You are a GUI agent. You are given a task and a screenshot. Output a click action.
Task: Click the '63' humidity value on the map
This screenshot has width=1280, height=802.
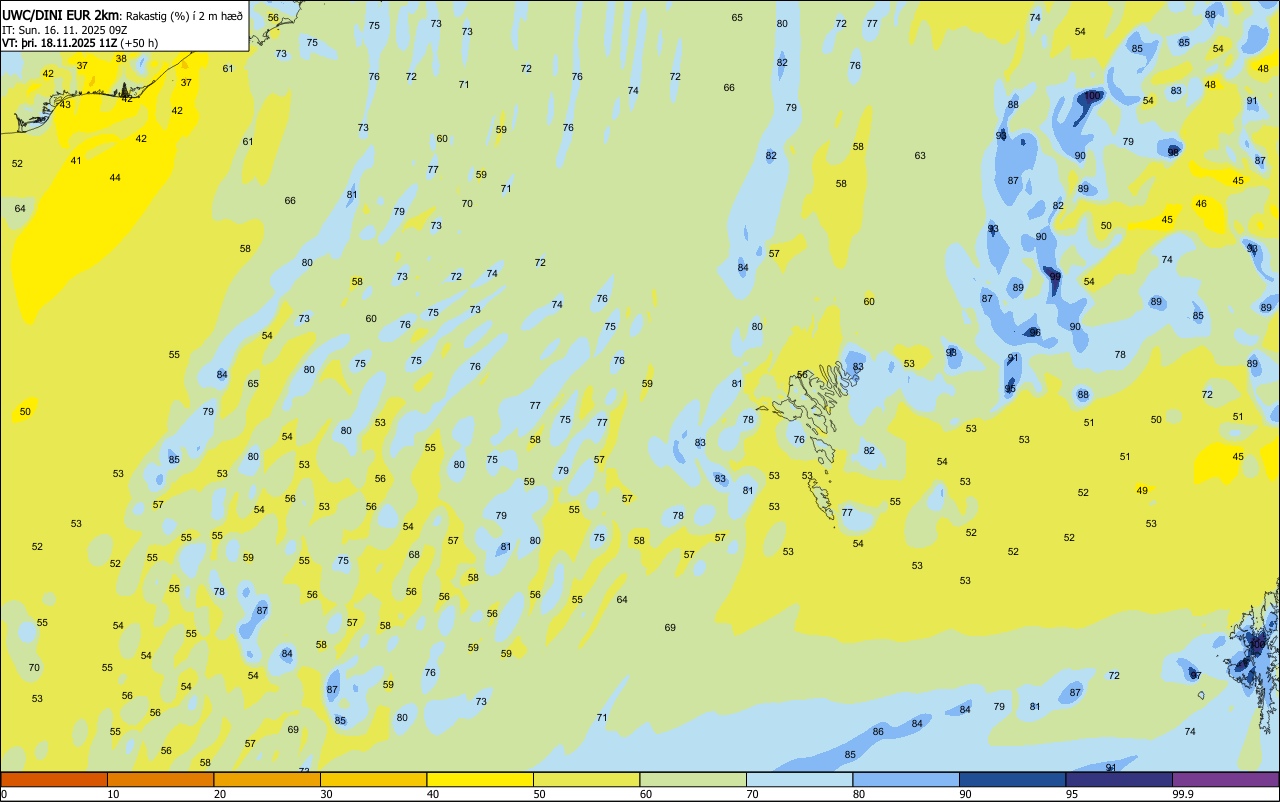tap(920, 155)
